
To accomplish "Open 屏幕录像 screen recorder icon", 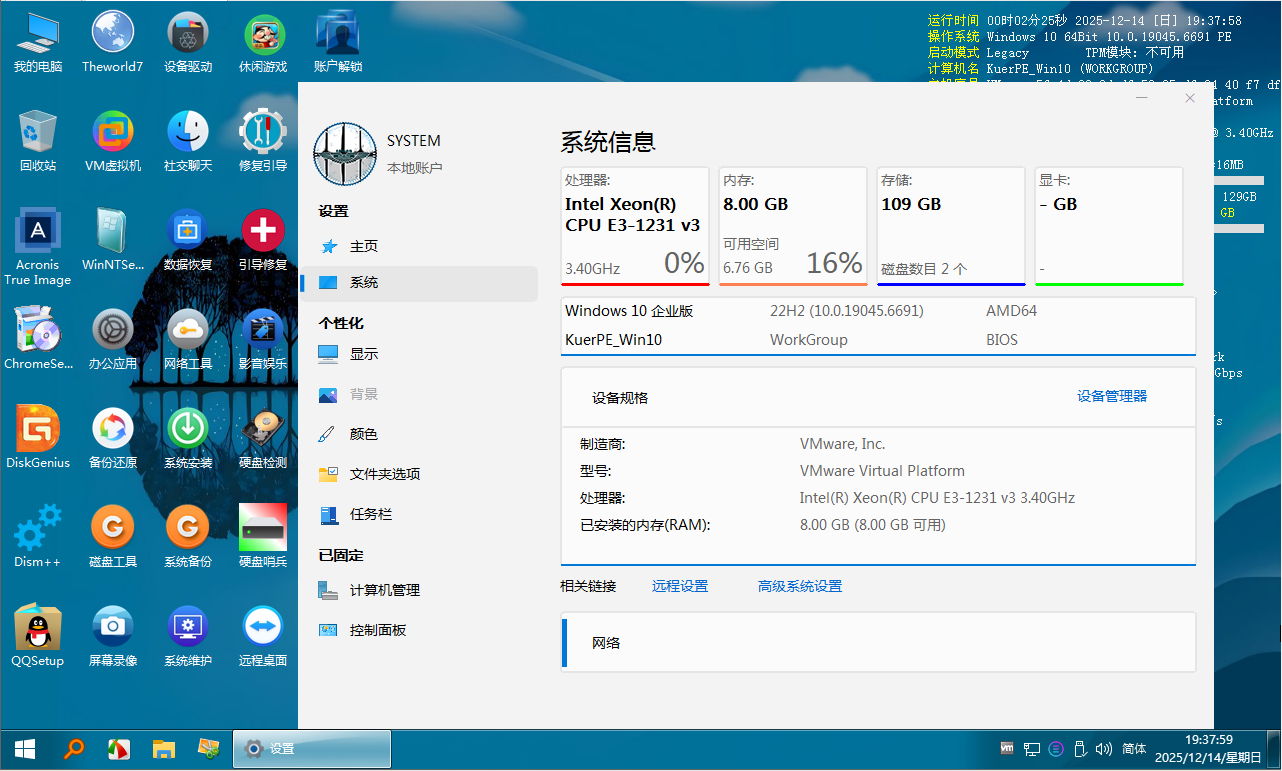I will pos(112,628).
